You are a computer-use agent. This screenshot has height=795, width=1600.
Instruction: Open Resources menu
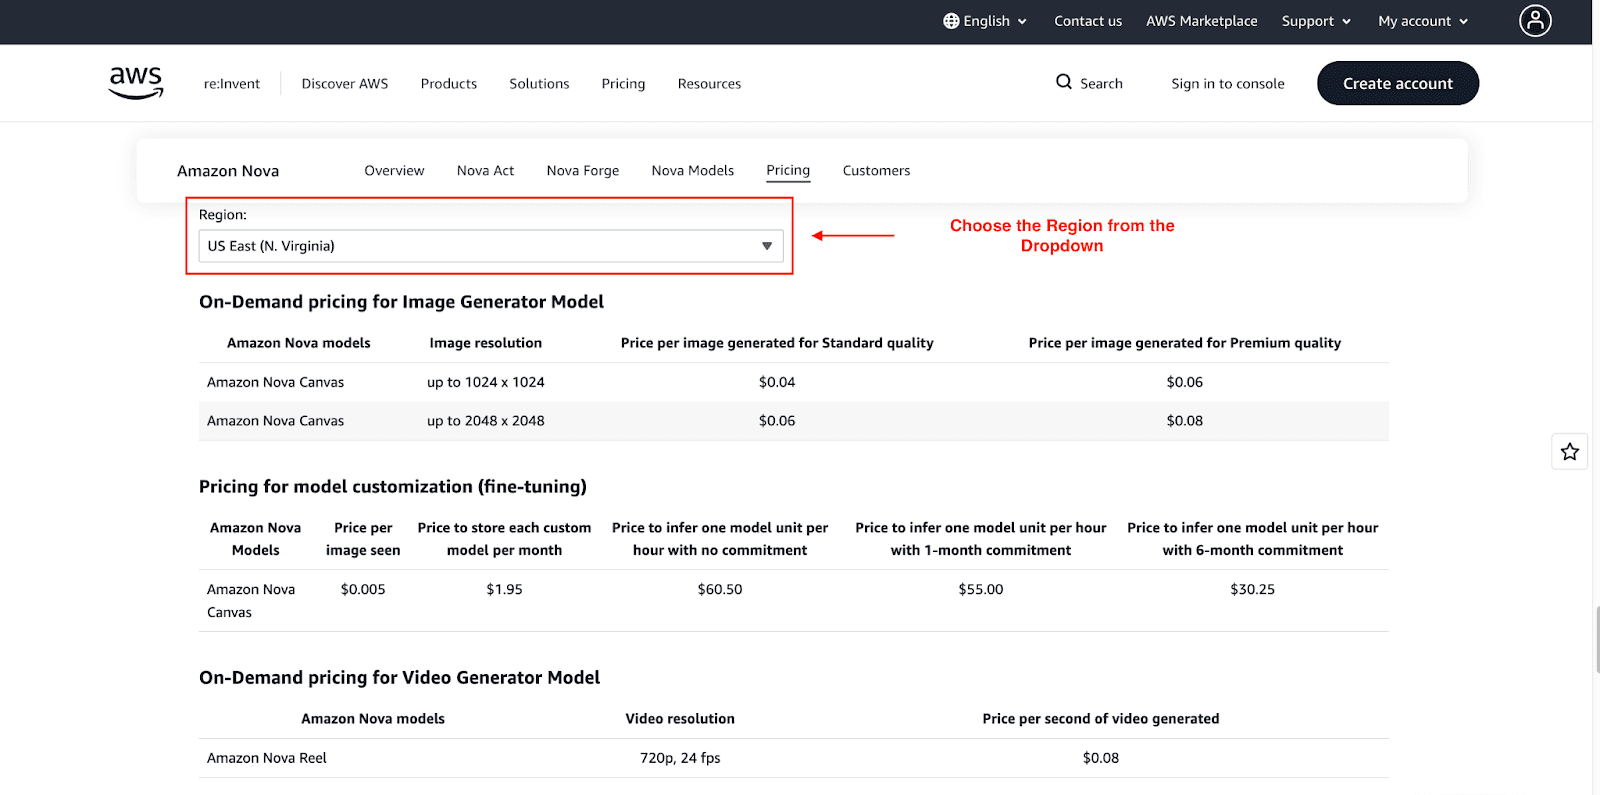coord(709,84)
